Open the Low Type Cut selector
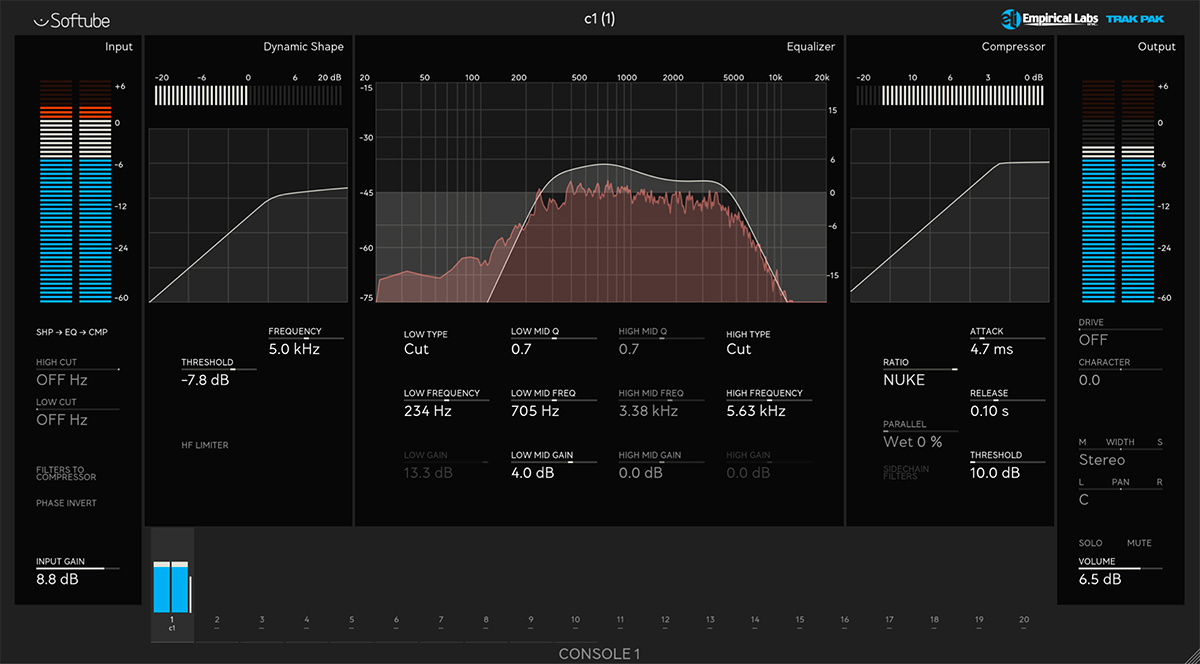 click(416, 349)
